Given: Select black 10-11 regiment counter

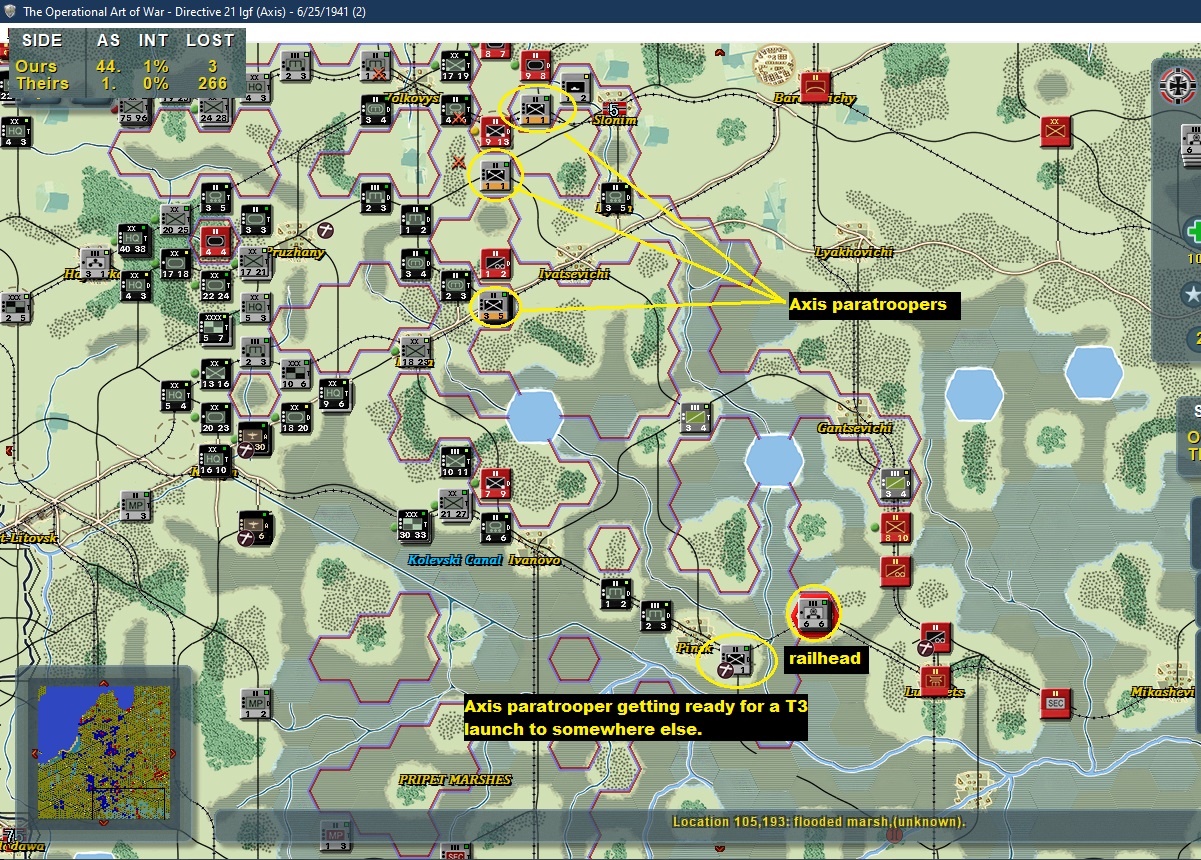Looking at the screenshot, I should click(455, 463).
